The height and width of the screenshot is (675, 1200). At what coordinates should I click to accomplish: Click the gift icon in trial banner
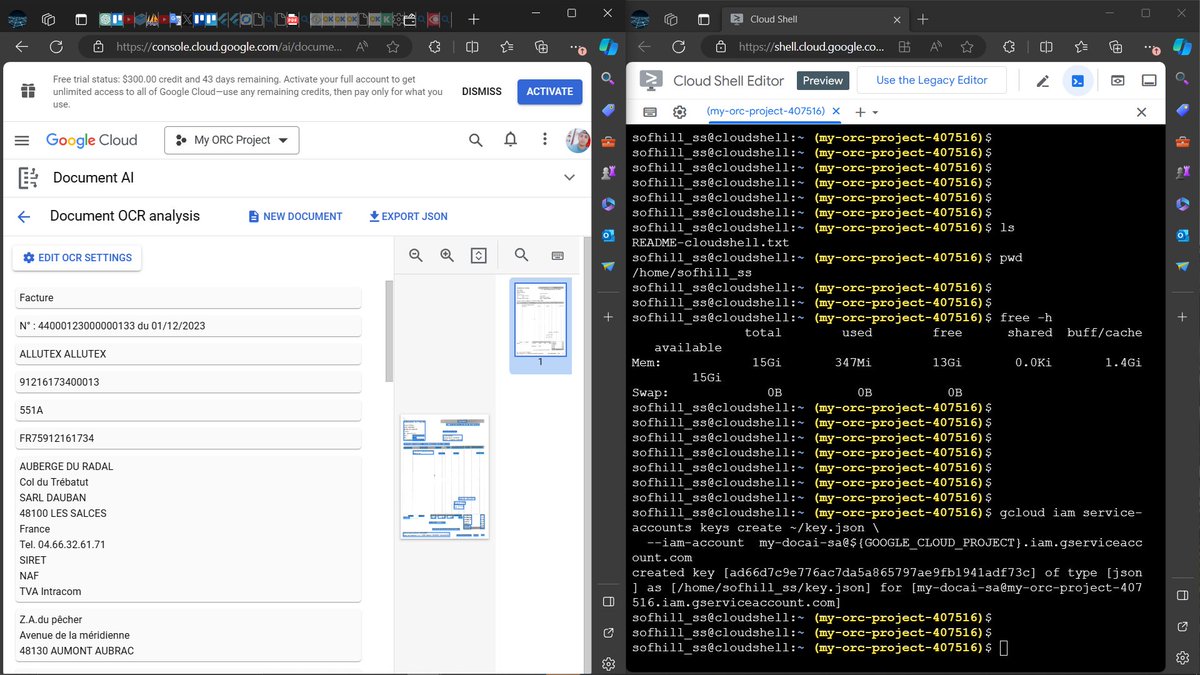[x=28, y=91]
